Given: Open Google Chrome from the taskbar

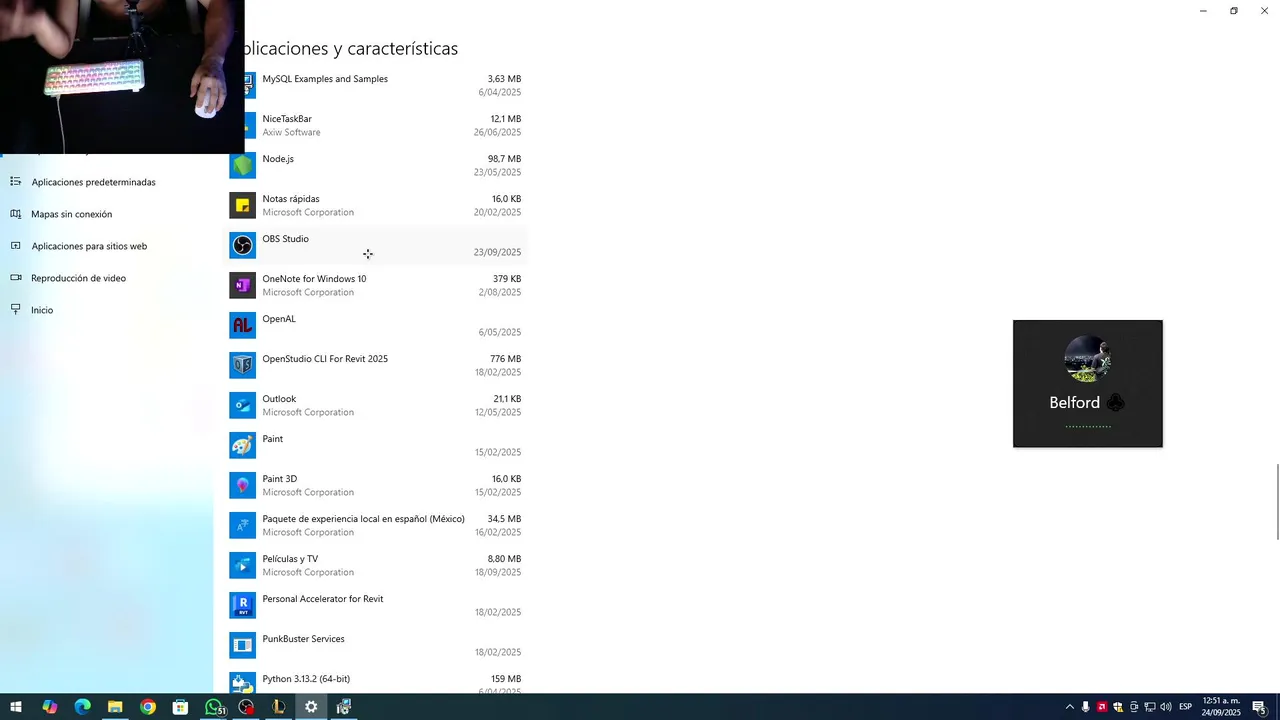Looking at the screenshot, I should [148, 707].
